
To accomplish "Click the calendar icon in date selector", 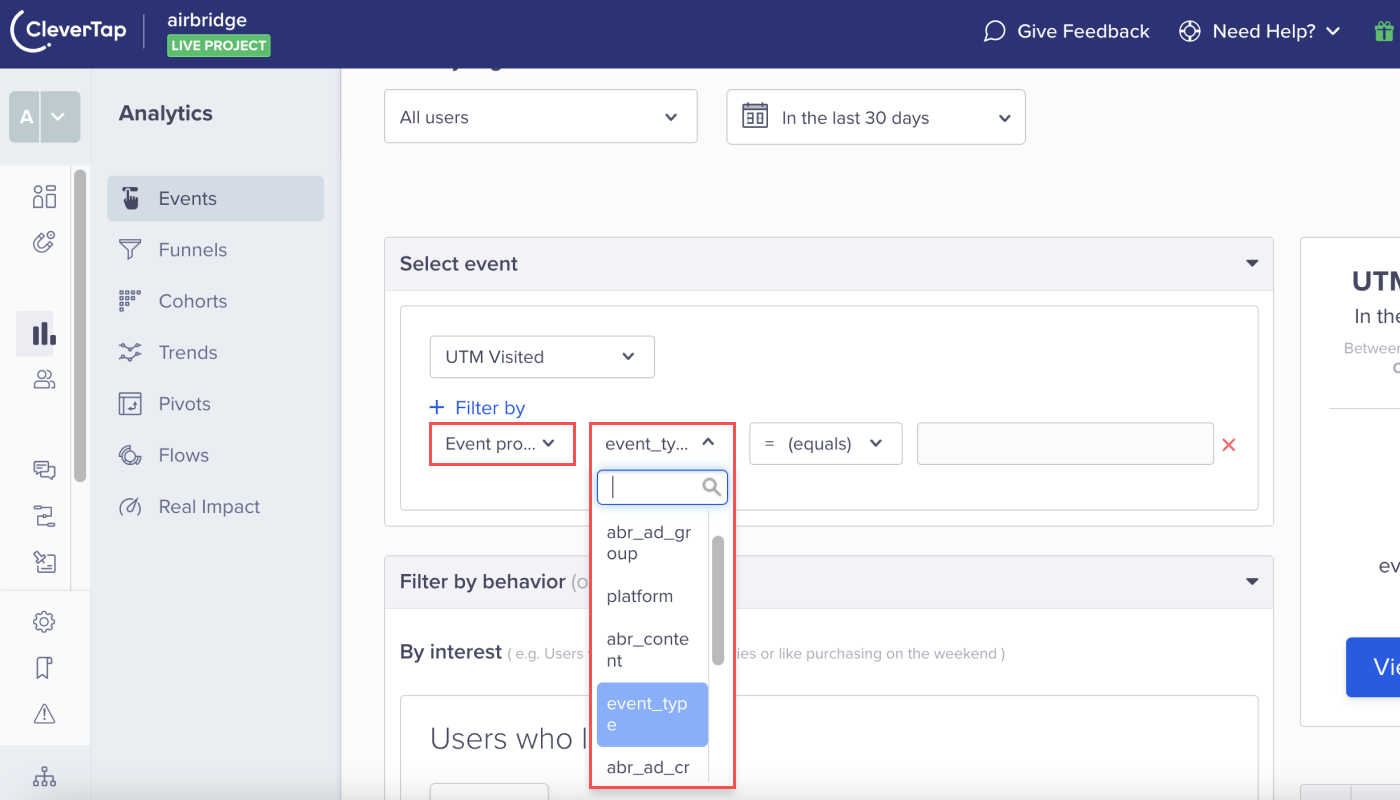I will click(x=755, y=116).
